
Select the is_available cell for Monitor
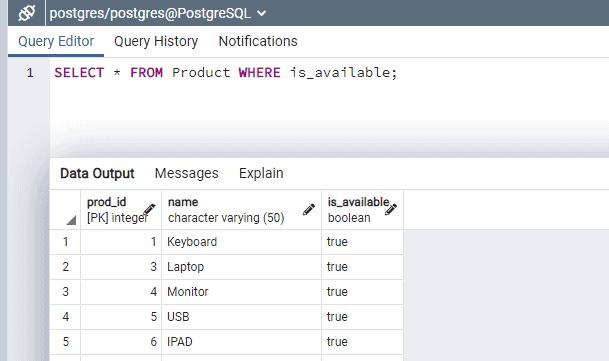point(362,291)
